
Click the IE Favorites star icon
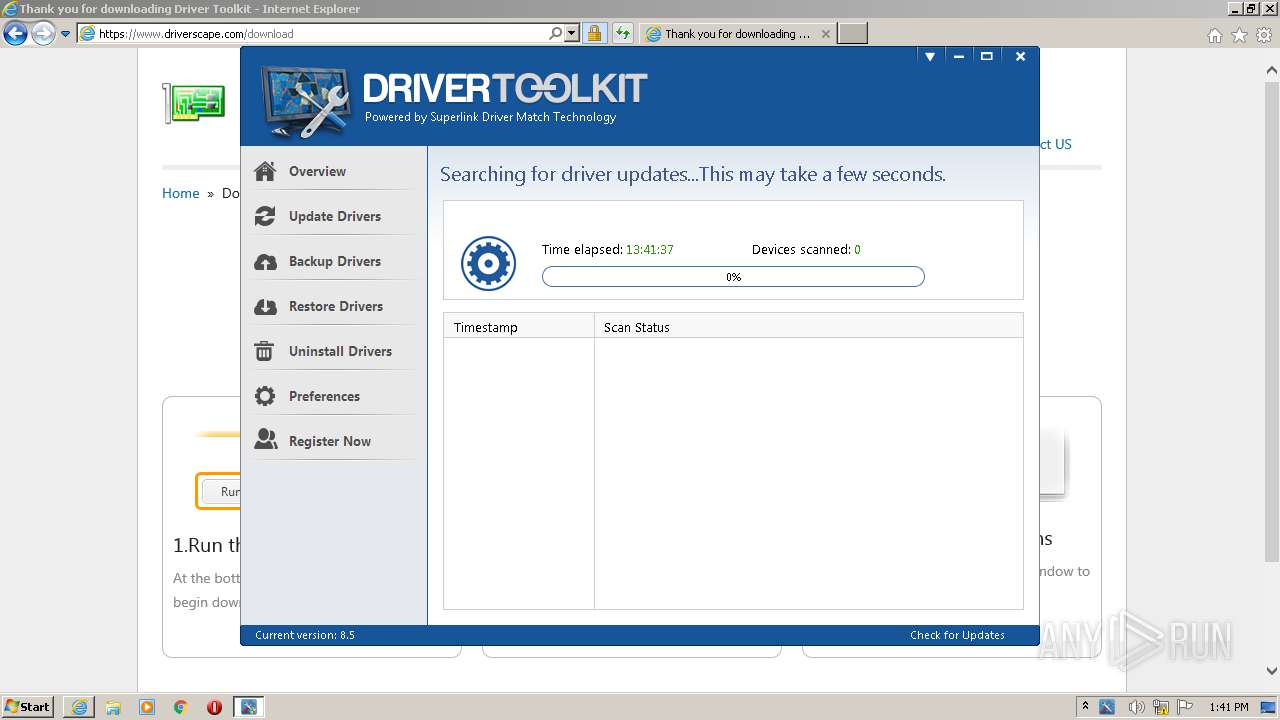1239,35
